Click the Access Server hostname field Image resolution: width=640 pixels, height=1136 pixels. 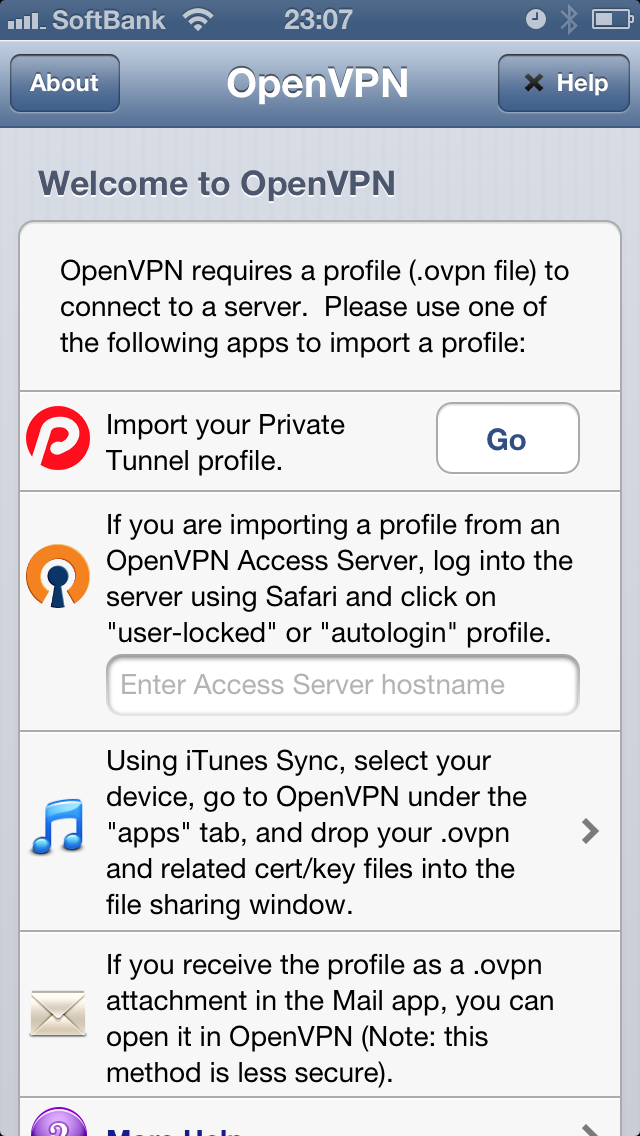(x=343, y=685)
